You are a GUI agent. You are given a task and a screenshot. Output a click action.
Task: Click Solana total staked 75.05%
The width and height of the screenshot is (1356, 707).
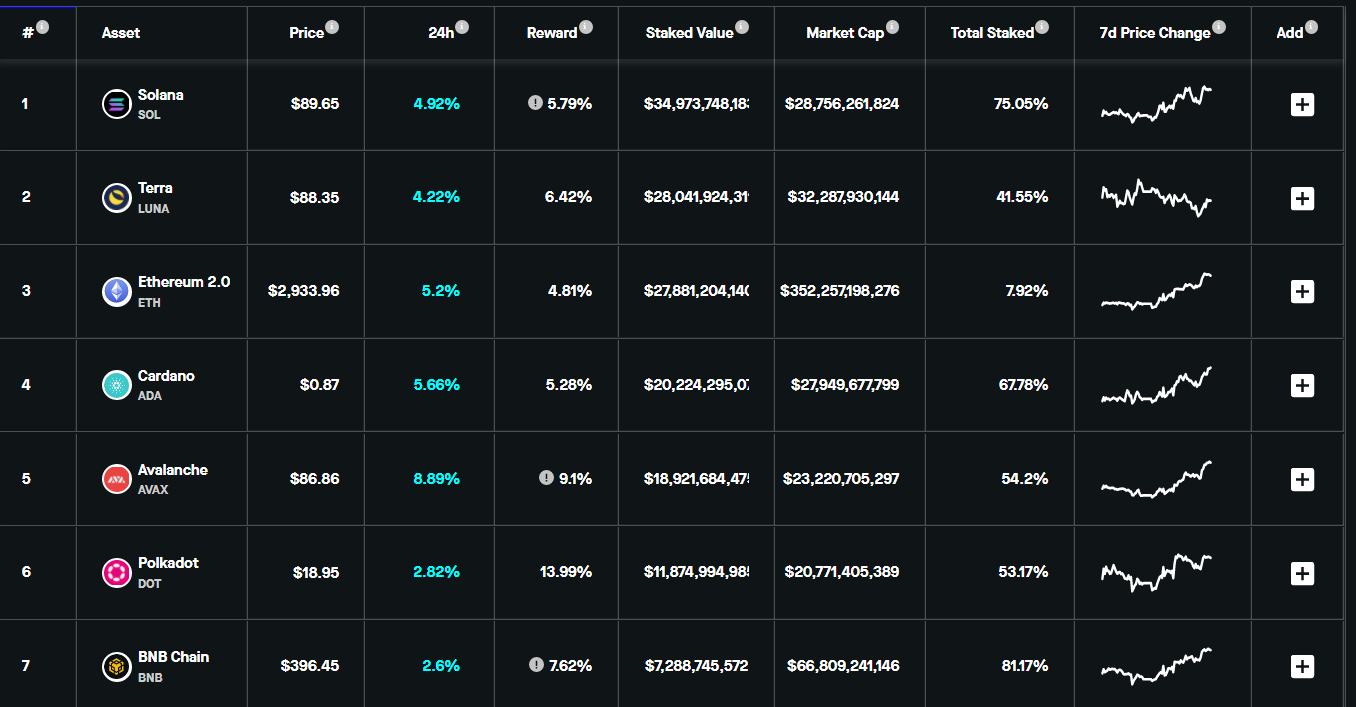coord(1022,104)
